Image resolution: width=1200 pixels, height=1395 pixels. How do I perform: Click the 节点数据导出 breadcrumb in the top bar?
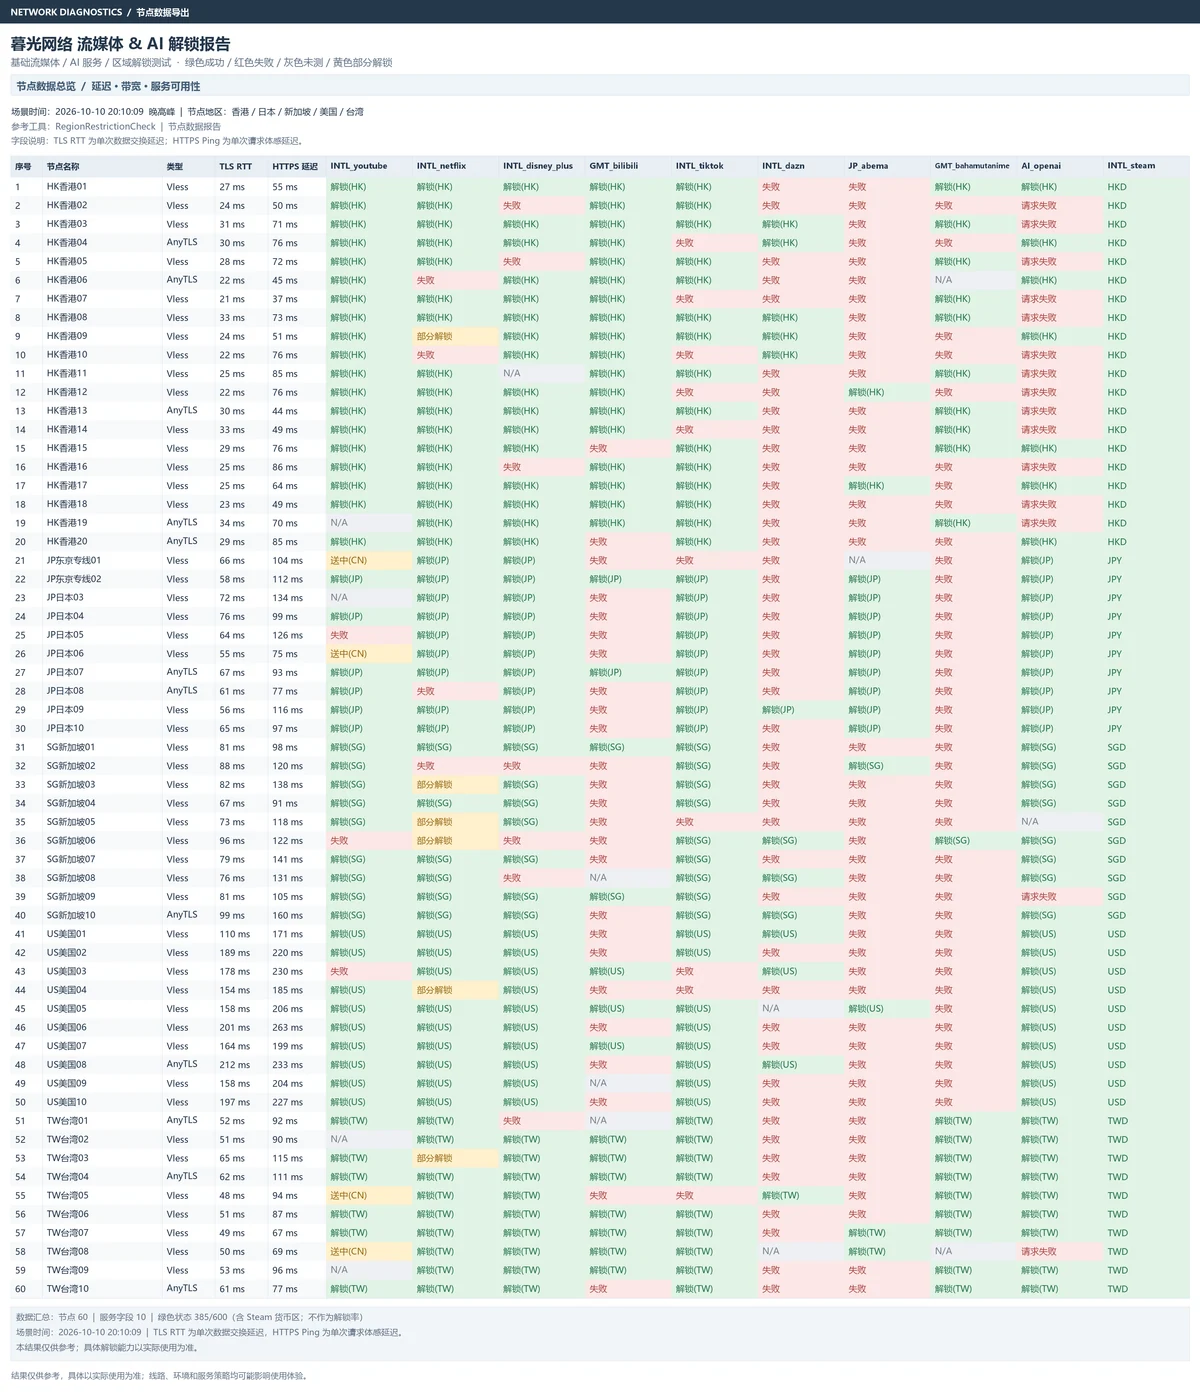tap(163, 12)
